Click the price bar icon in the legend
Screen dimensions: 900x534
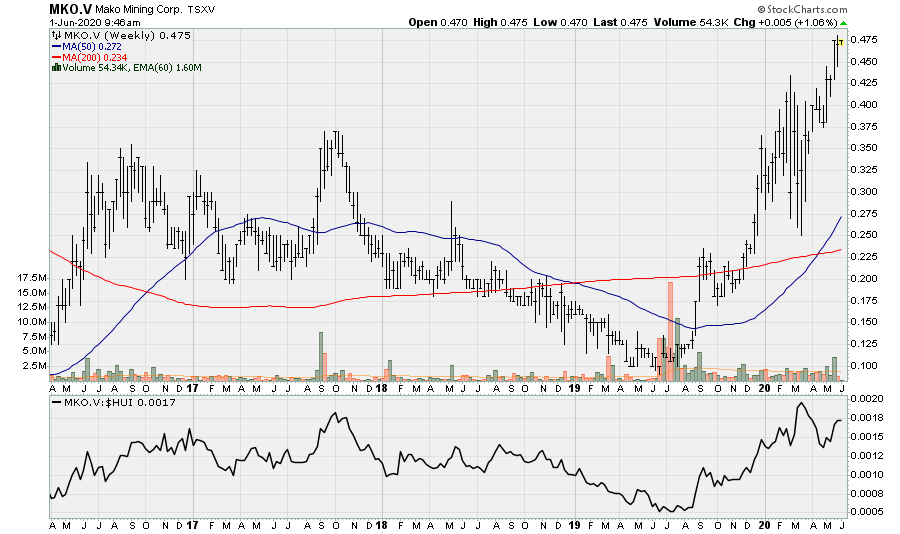click(x=57, y=36)
